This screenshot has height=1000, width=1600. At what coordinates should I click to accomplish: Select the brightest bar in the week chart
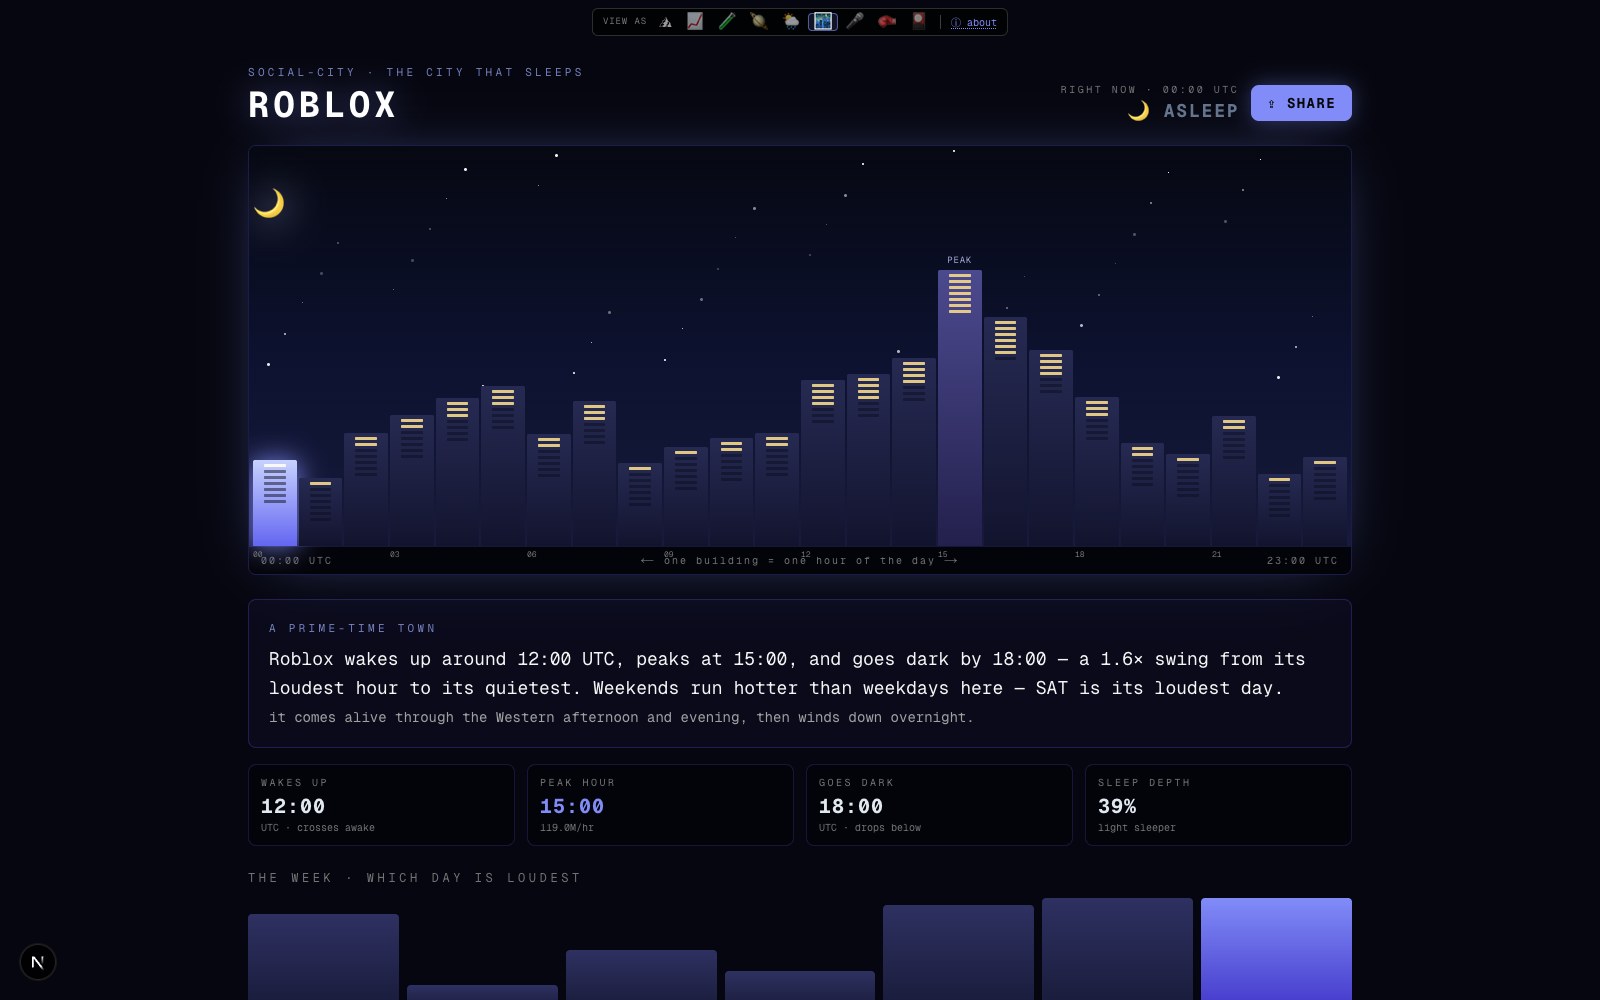(x=1276, y=949)
